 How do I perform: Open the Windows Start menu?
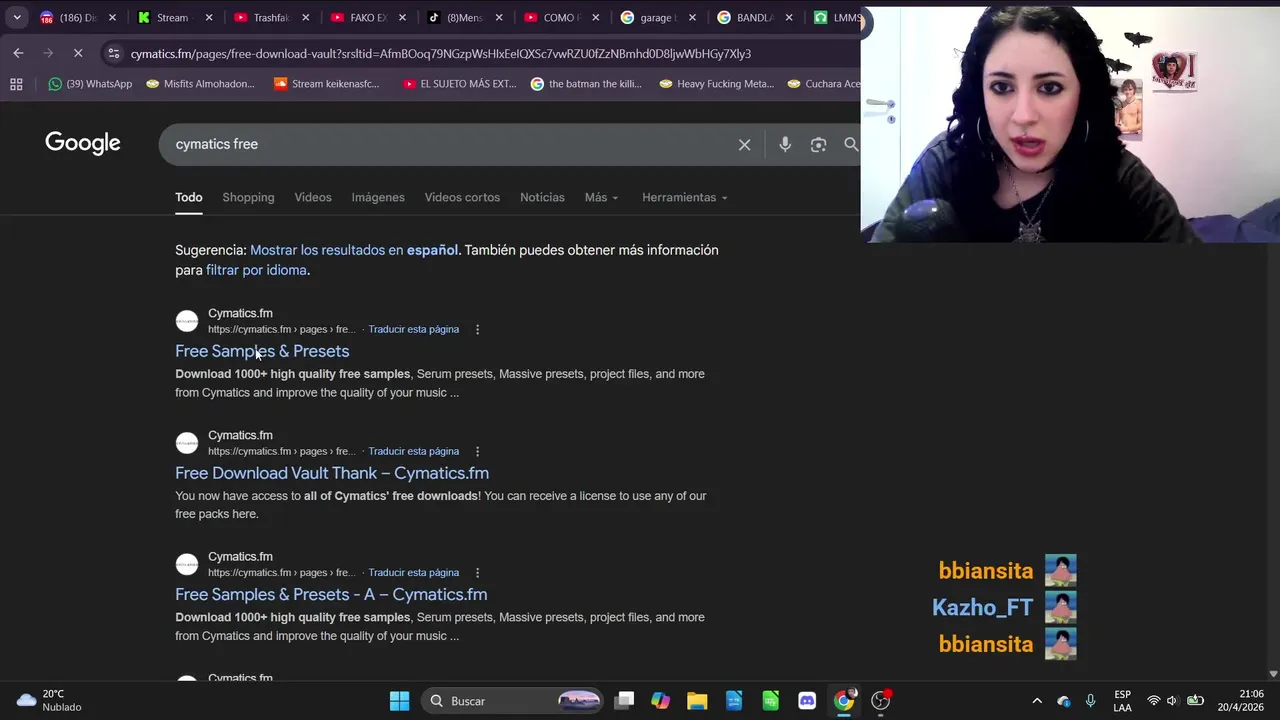tap(399, 701)
